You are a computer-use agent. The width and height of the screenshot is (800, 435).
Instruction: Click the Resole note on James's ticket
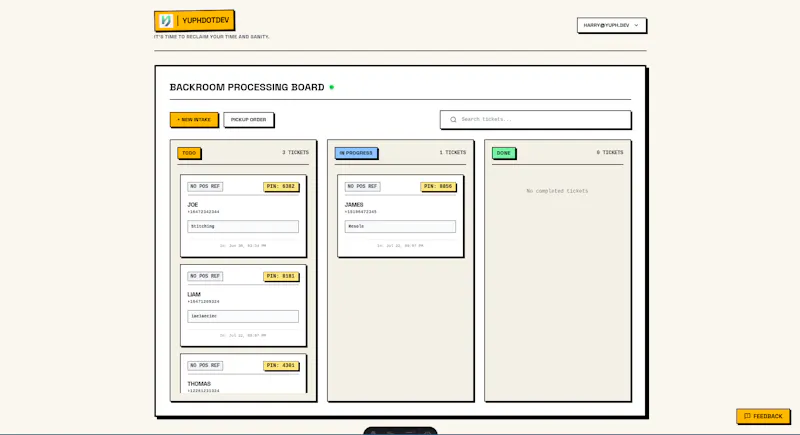[x=400, y=226]
